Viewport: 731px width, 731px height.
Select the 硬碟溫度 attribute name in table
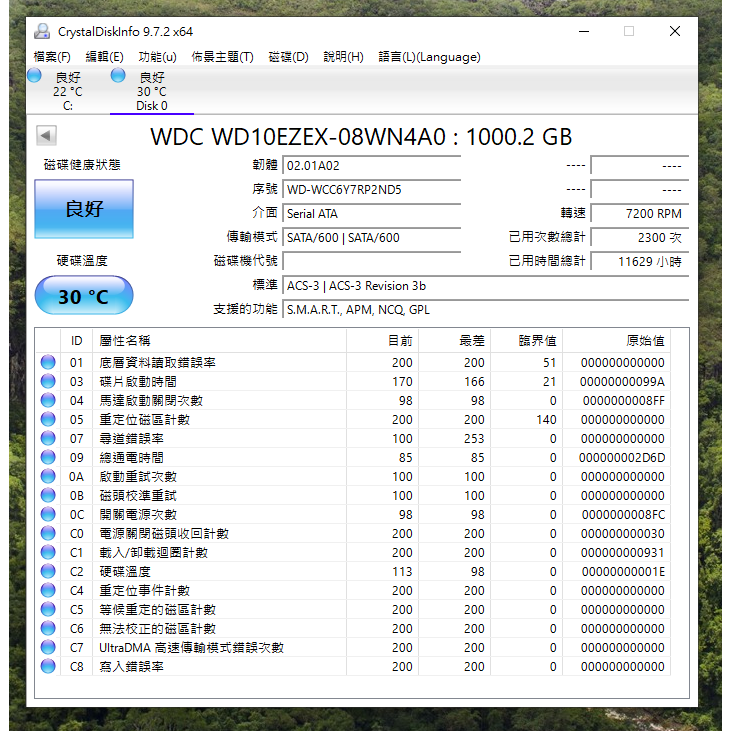pos(125,572)
